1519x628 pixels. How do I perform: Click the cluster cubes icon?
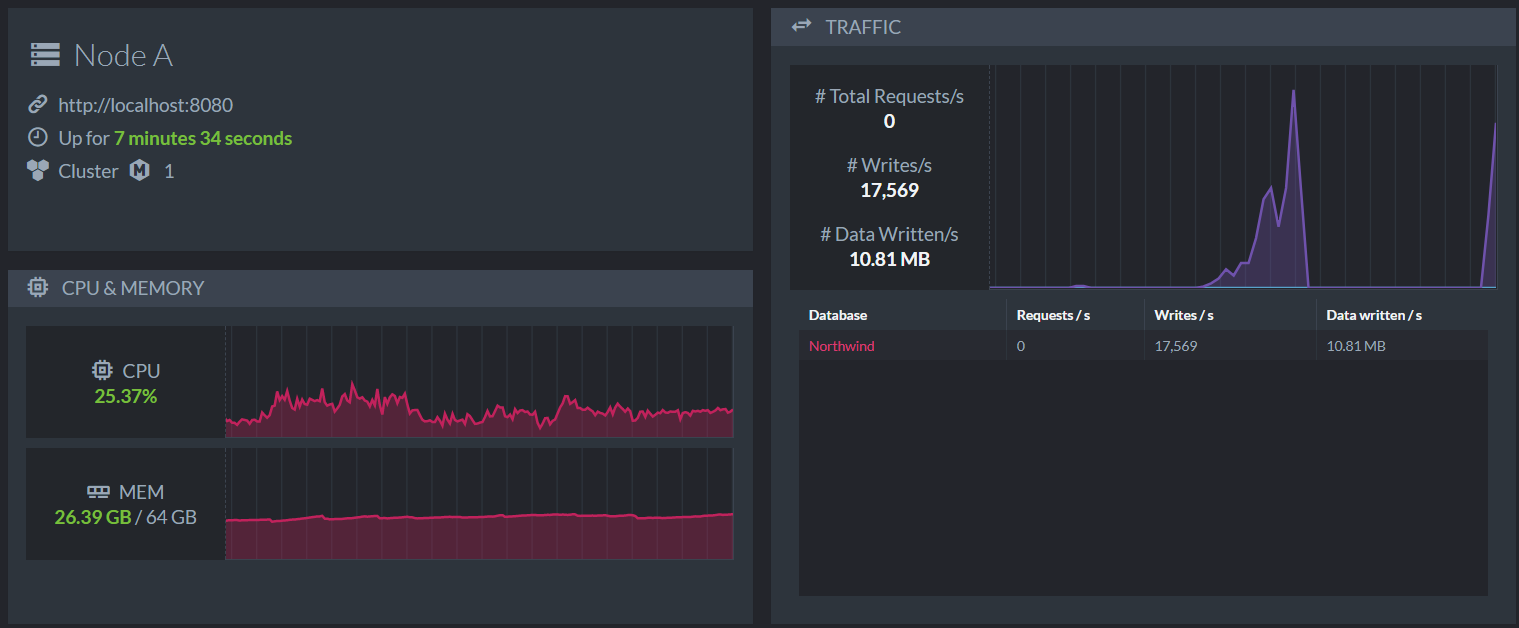[38, 170]
